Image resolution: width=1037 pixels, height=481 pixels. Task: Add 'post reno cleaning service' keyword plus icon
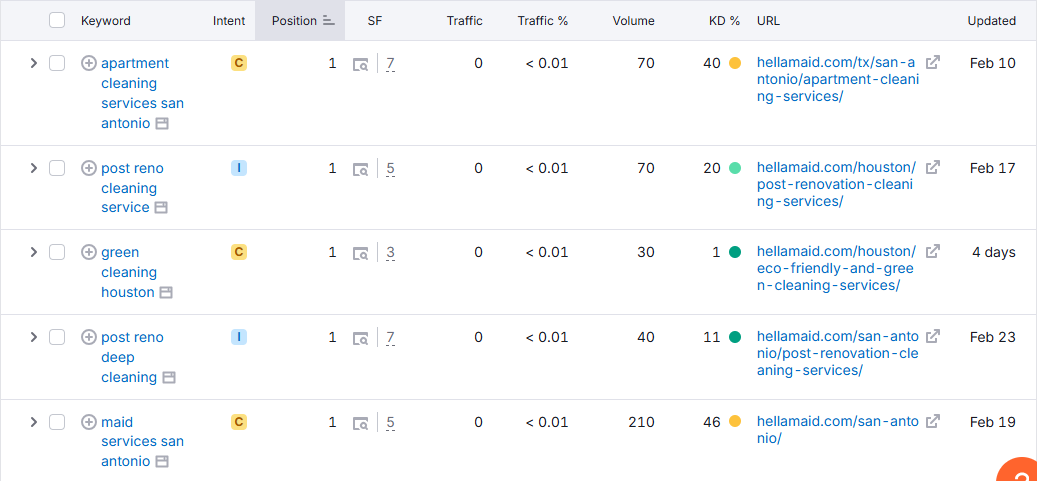click(89, 169)
